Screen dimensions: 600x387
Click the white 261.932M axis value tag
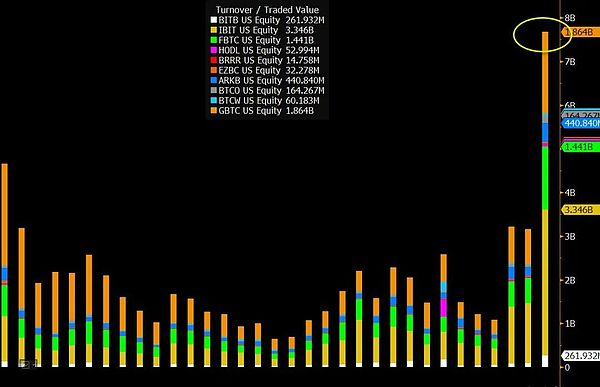[x=580, y=356]
